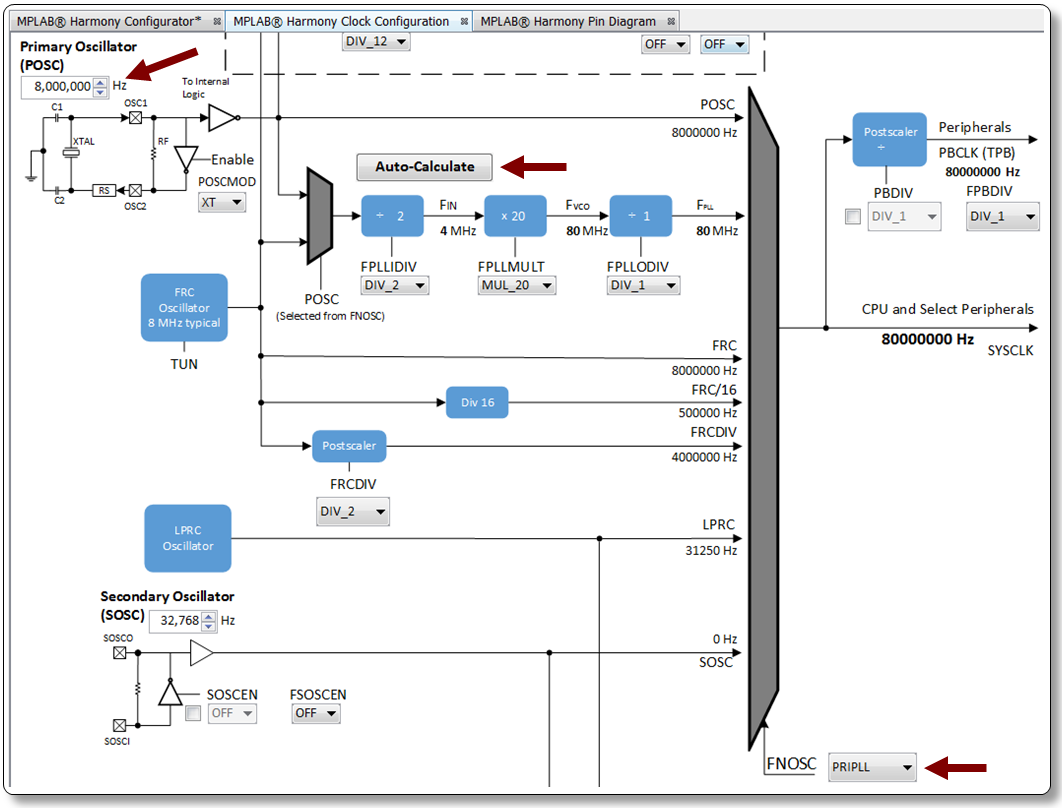Click the FRCDIV Postscaler block

[x=349, y=446]
